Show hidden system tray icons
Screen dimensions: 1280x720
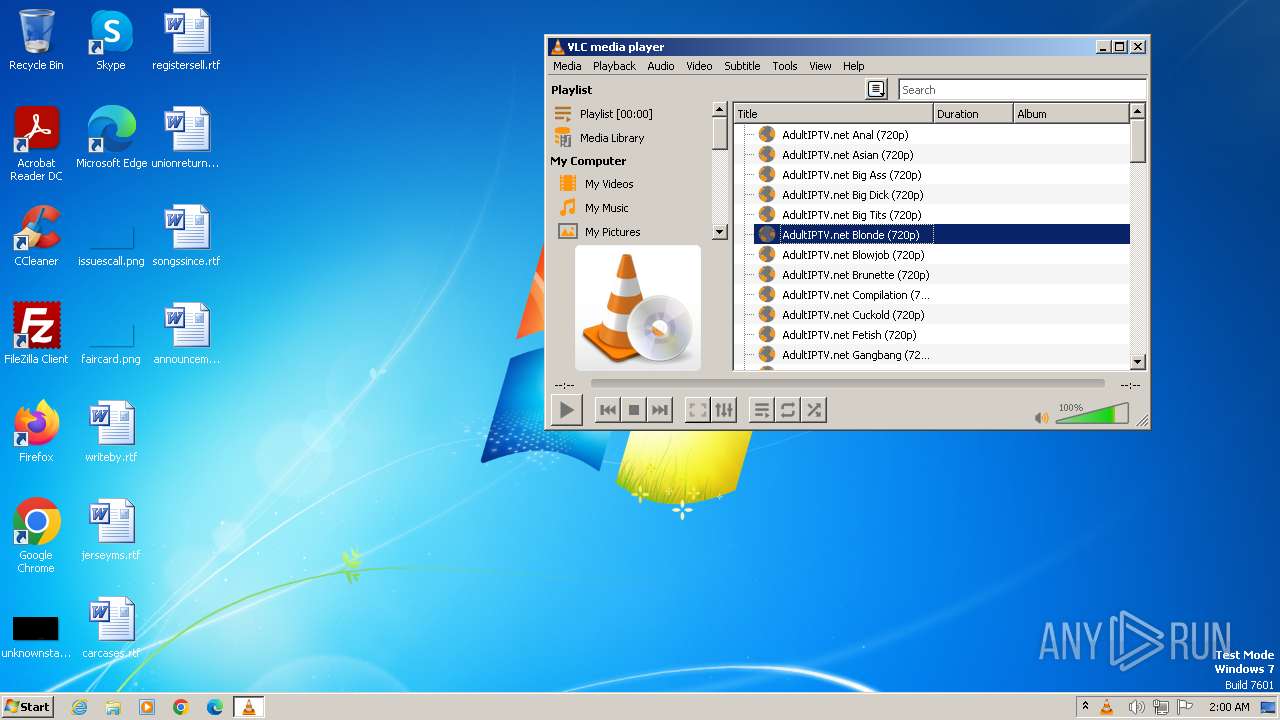(1084, 707)
